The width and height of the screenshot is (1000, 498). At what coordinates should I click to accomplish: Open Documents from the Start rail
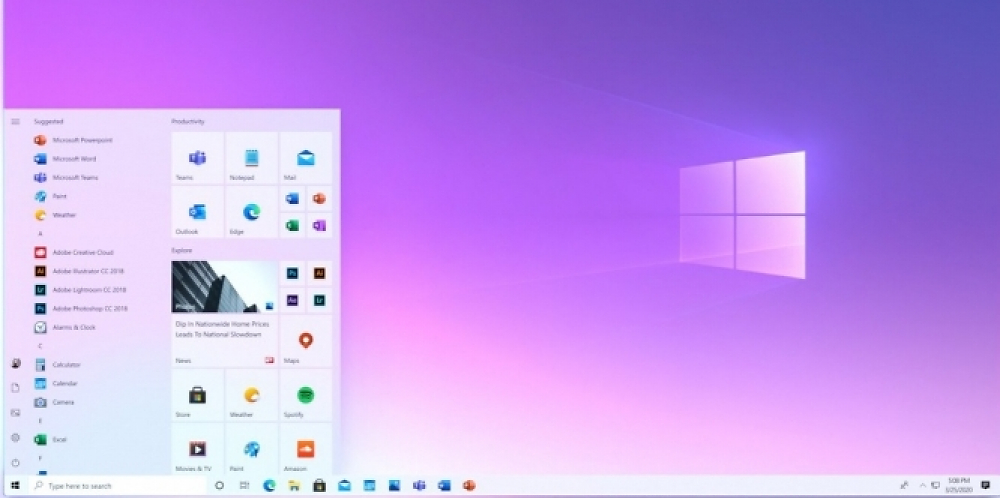(x=16, y=388)
